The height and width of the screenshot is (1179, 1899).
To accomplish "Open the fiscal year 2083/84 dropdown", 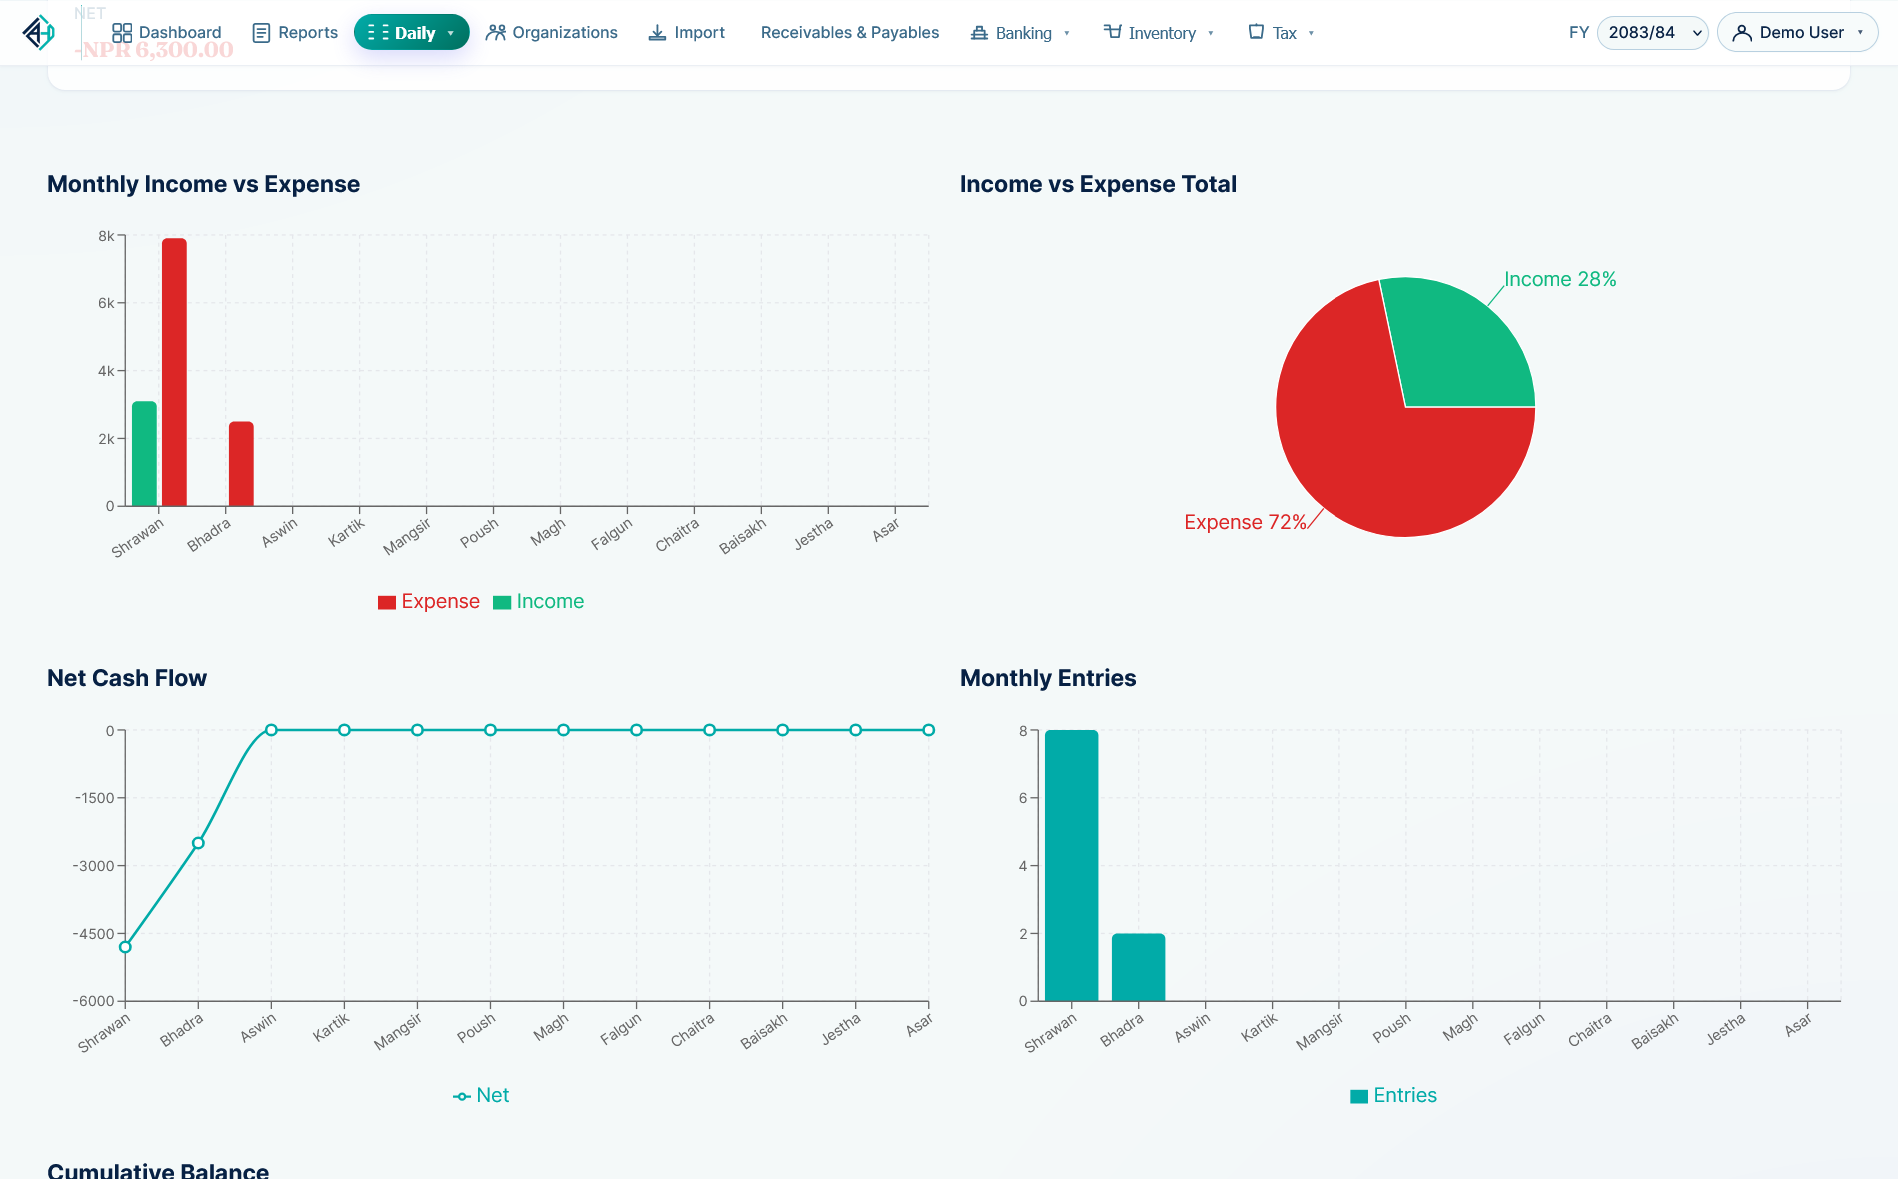I will 1653,33.
